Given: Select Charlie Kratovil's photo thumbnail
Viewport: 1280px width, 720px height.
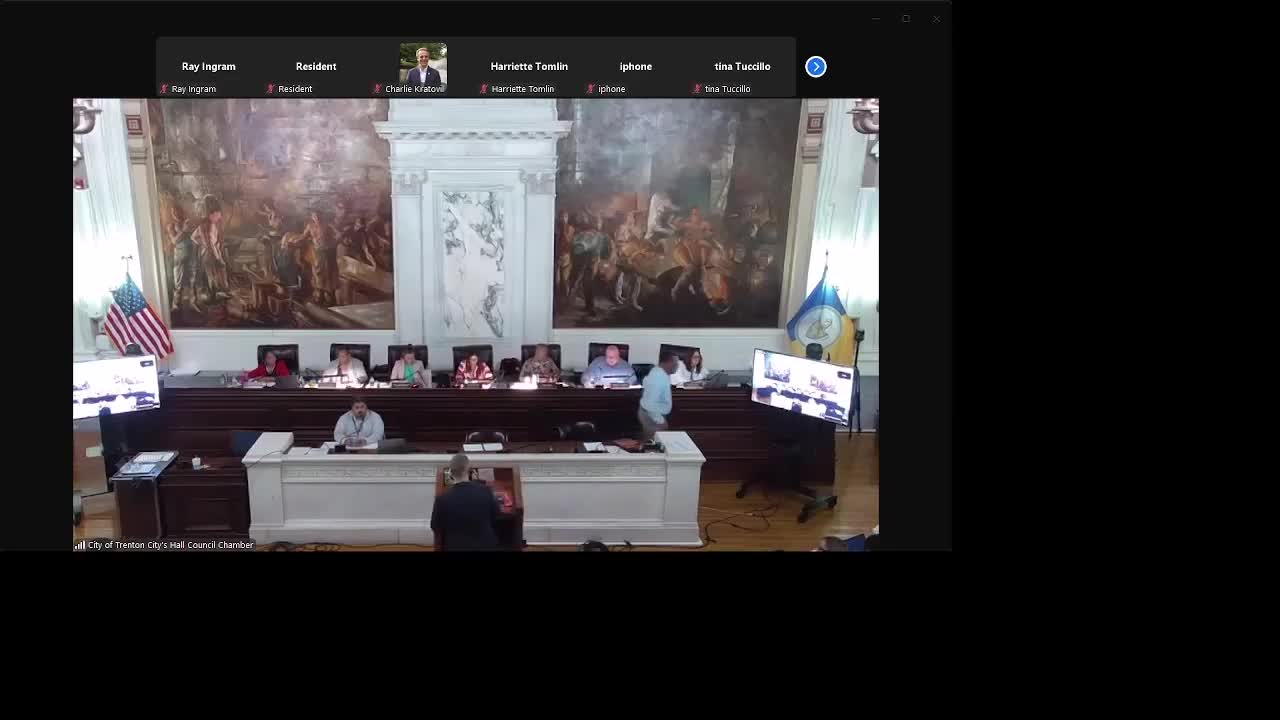Looking at the screenshot, I should tap(423, 67).
